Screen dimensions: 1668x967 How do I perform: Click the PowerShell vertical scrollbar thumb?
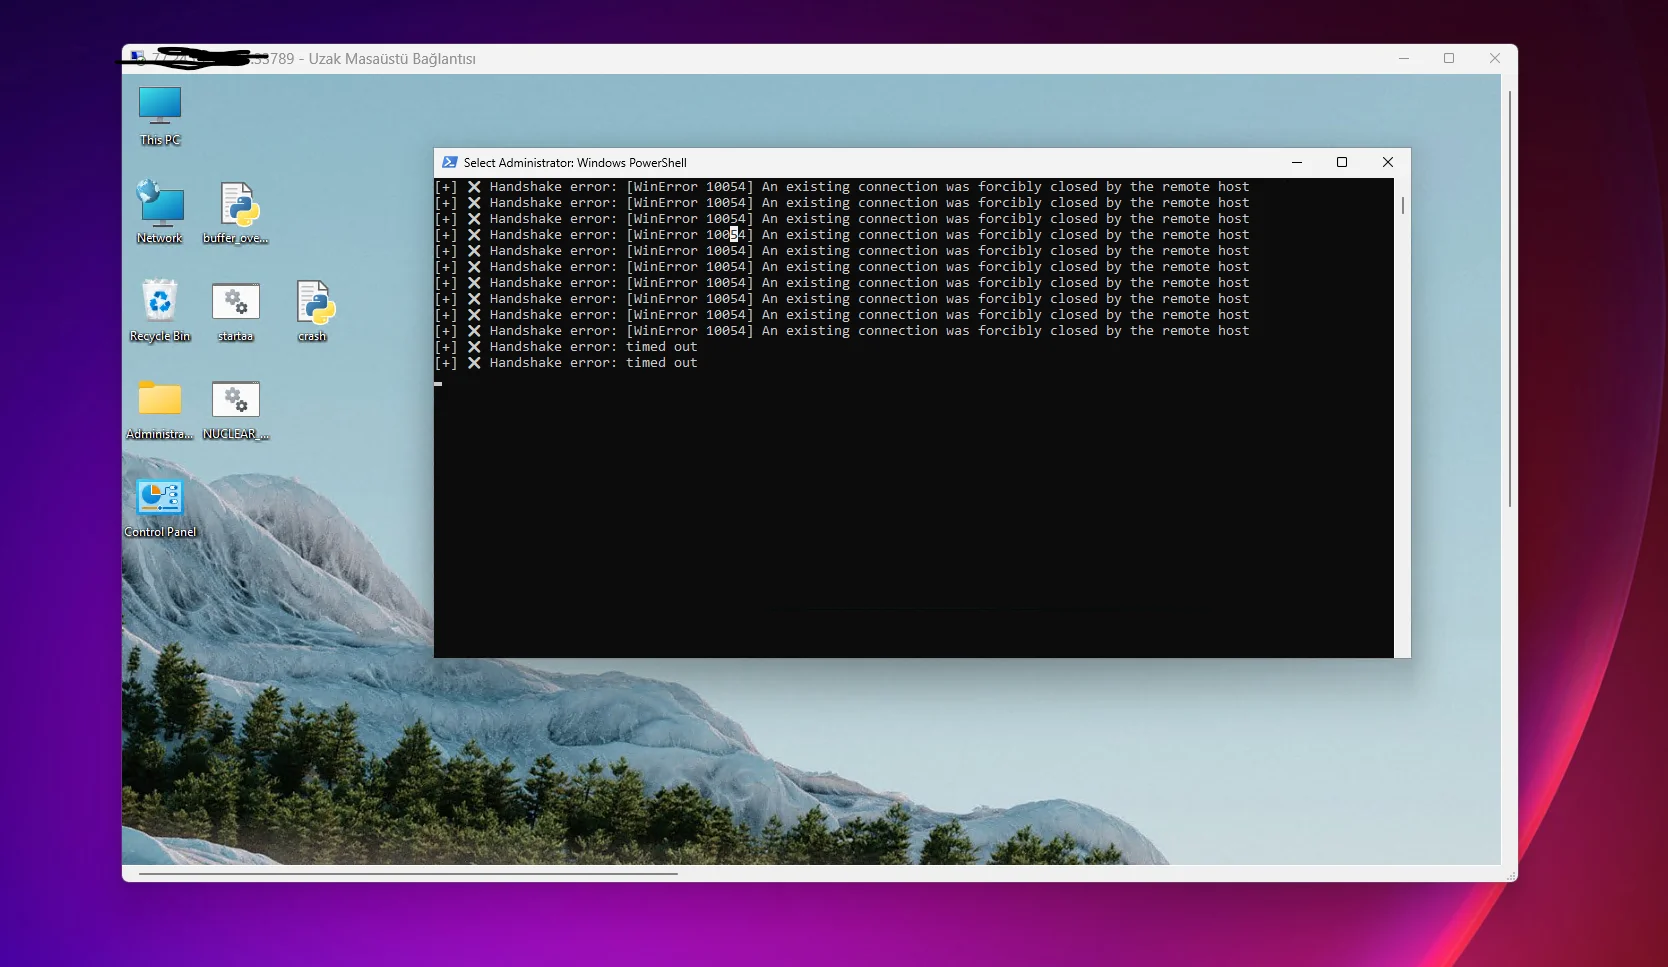[1403, 205]
